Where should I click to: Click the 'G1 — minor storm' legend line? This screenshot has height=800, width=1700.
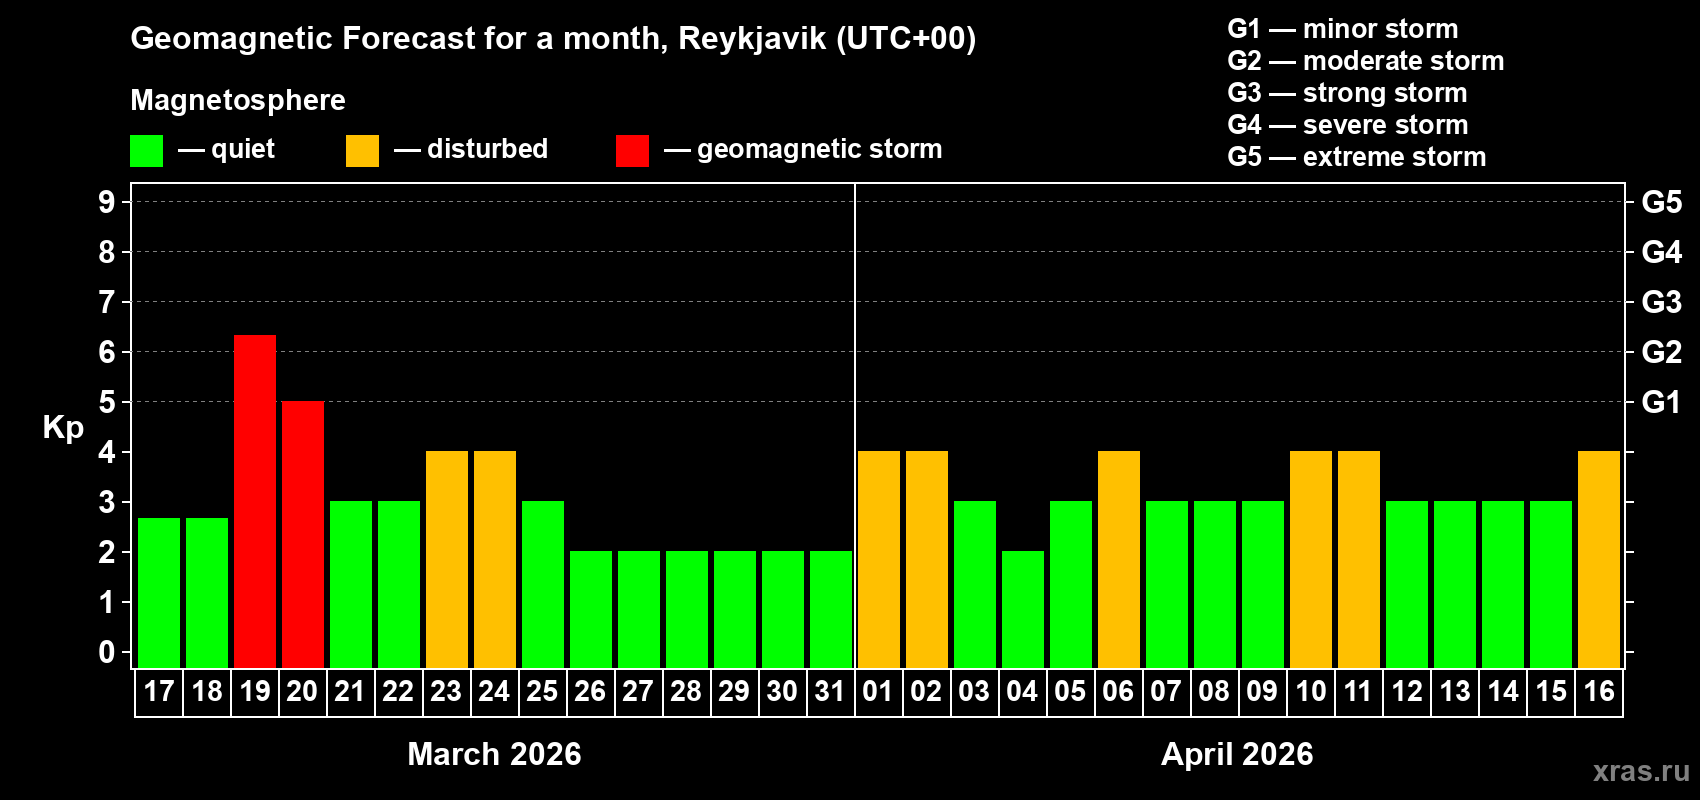[x=1343, y=29]
